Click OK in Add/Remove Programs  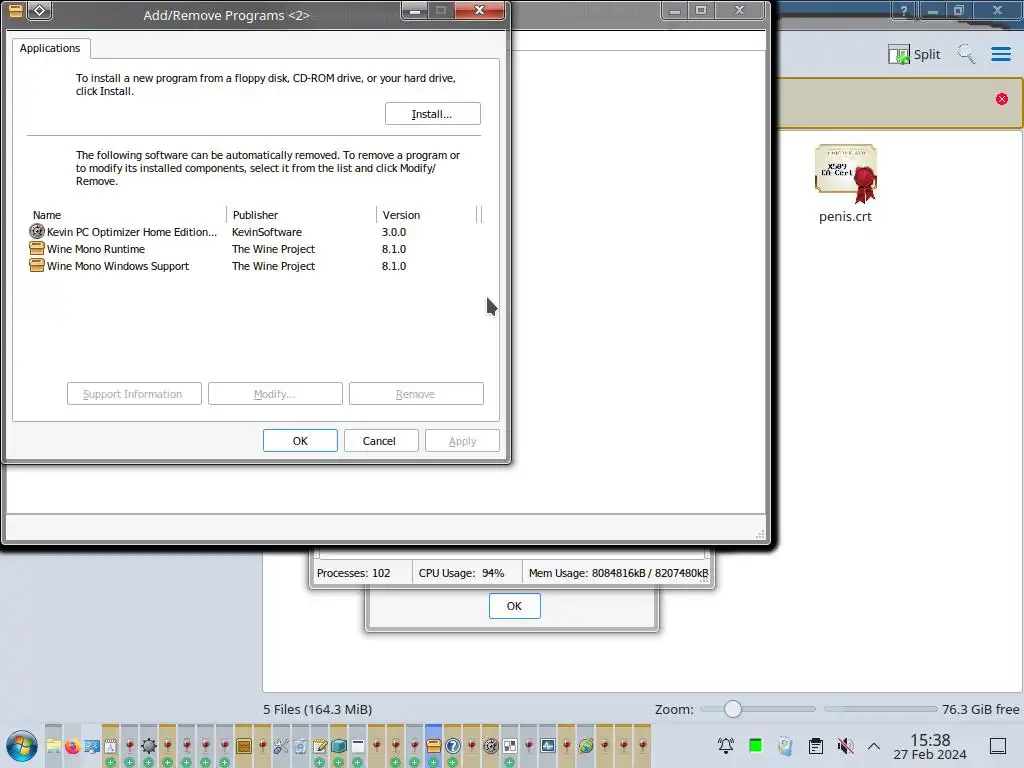click(300, 441)
